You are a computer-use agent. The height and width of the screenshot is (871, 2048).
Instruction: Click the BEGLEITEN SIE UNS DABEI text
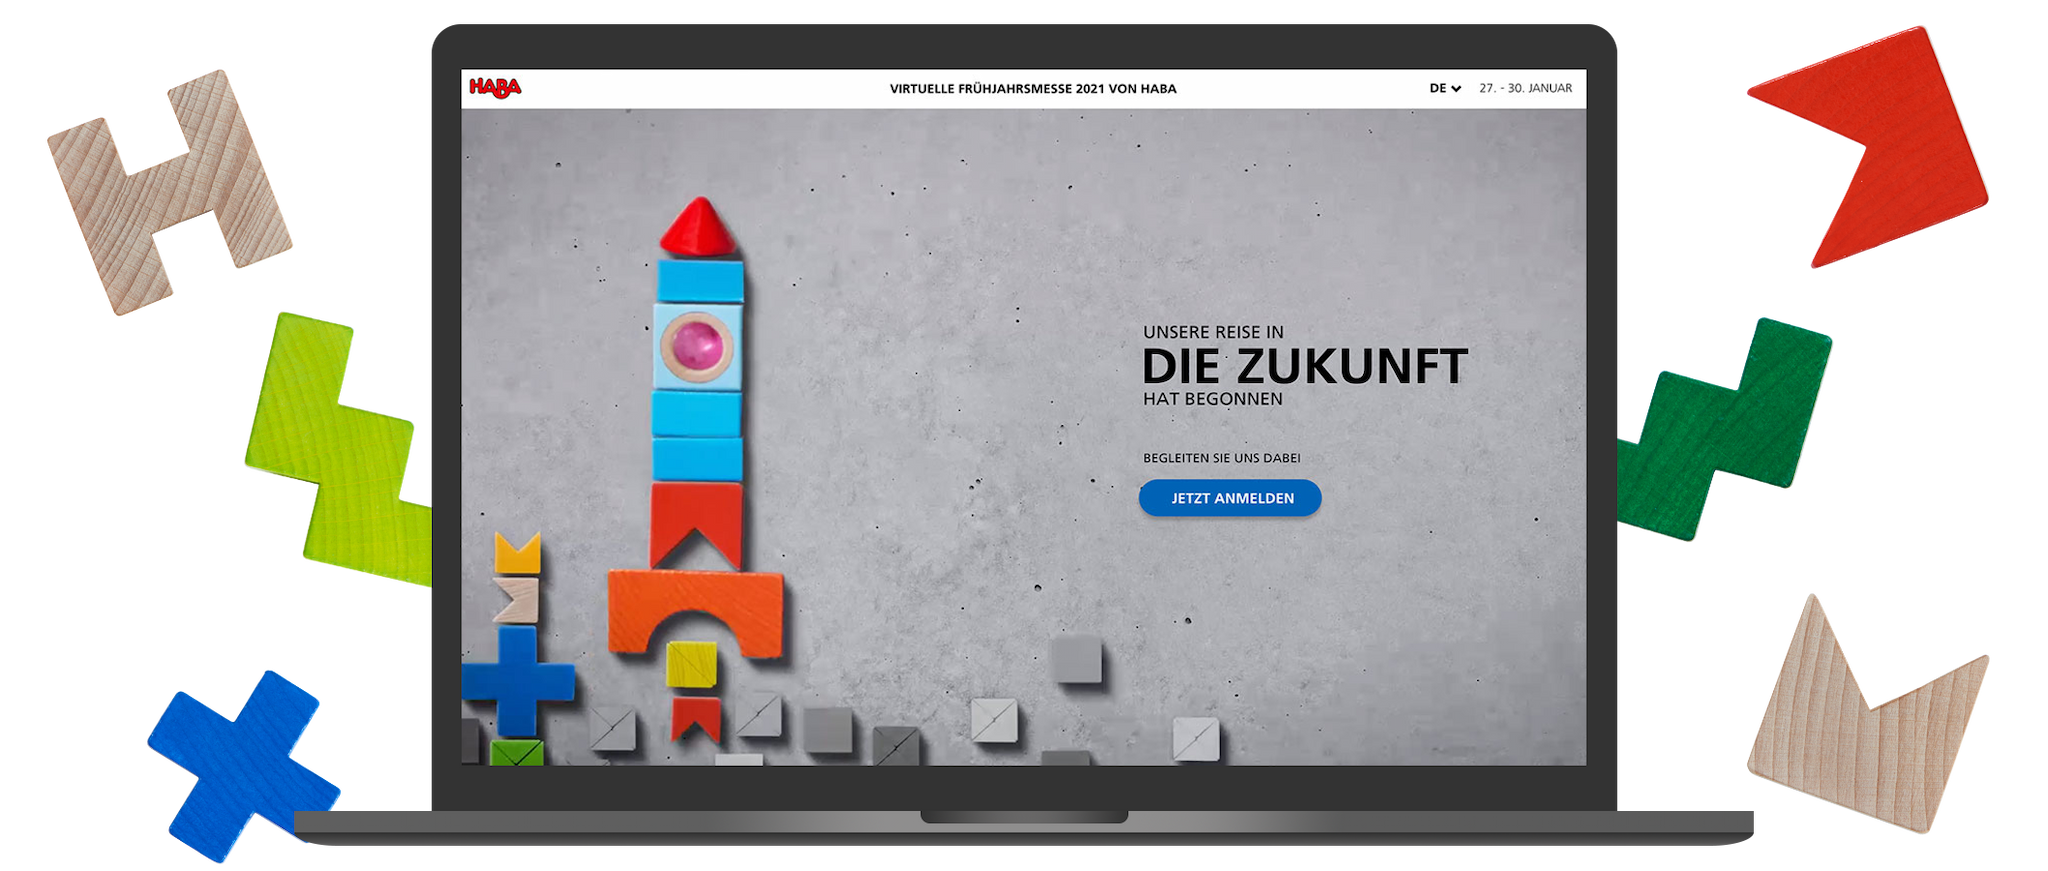pyautogui.click(x=1221, y=458)
